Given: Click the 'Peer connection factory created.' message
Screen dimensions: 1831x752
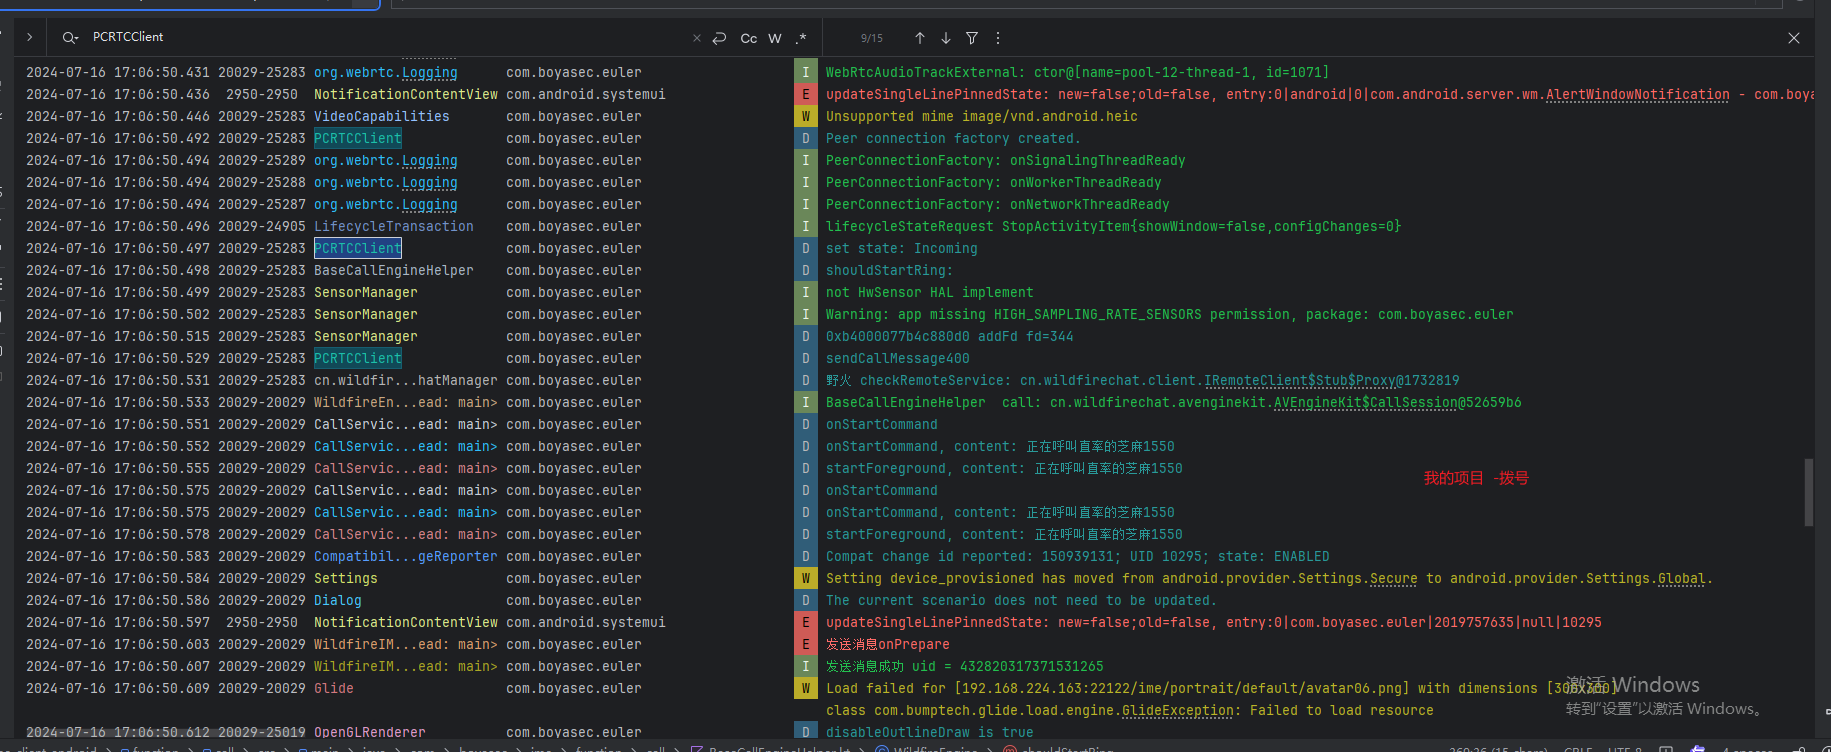Looking at the screenshot, I should pos(954,138).
